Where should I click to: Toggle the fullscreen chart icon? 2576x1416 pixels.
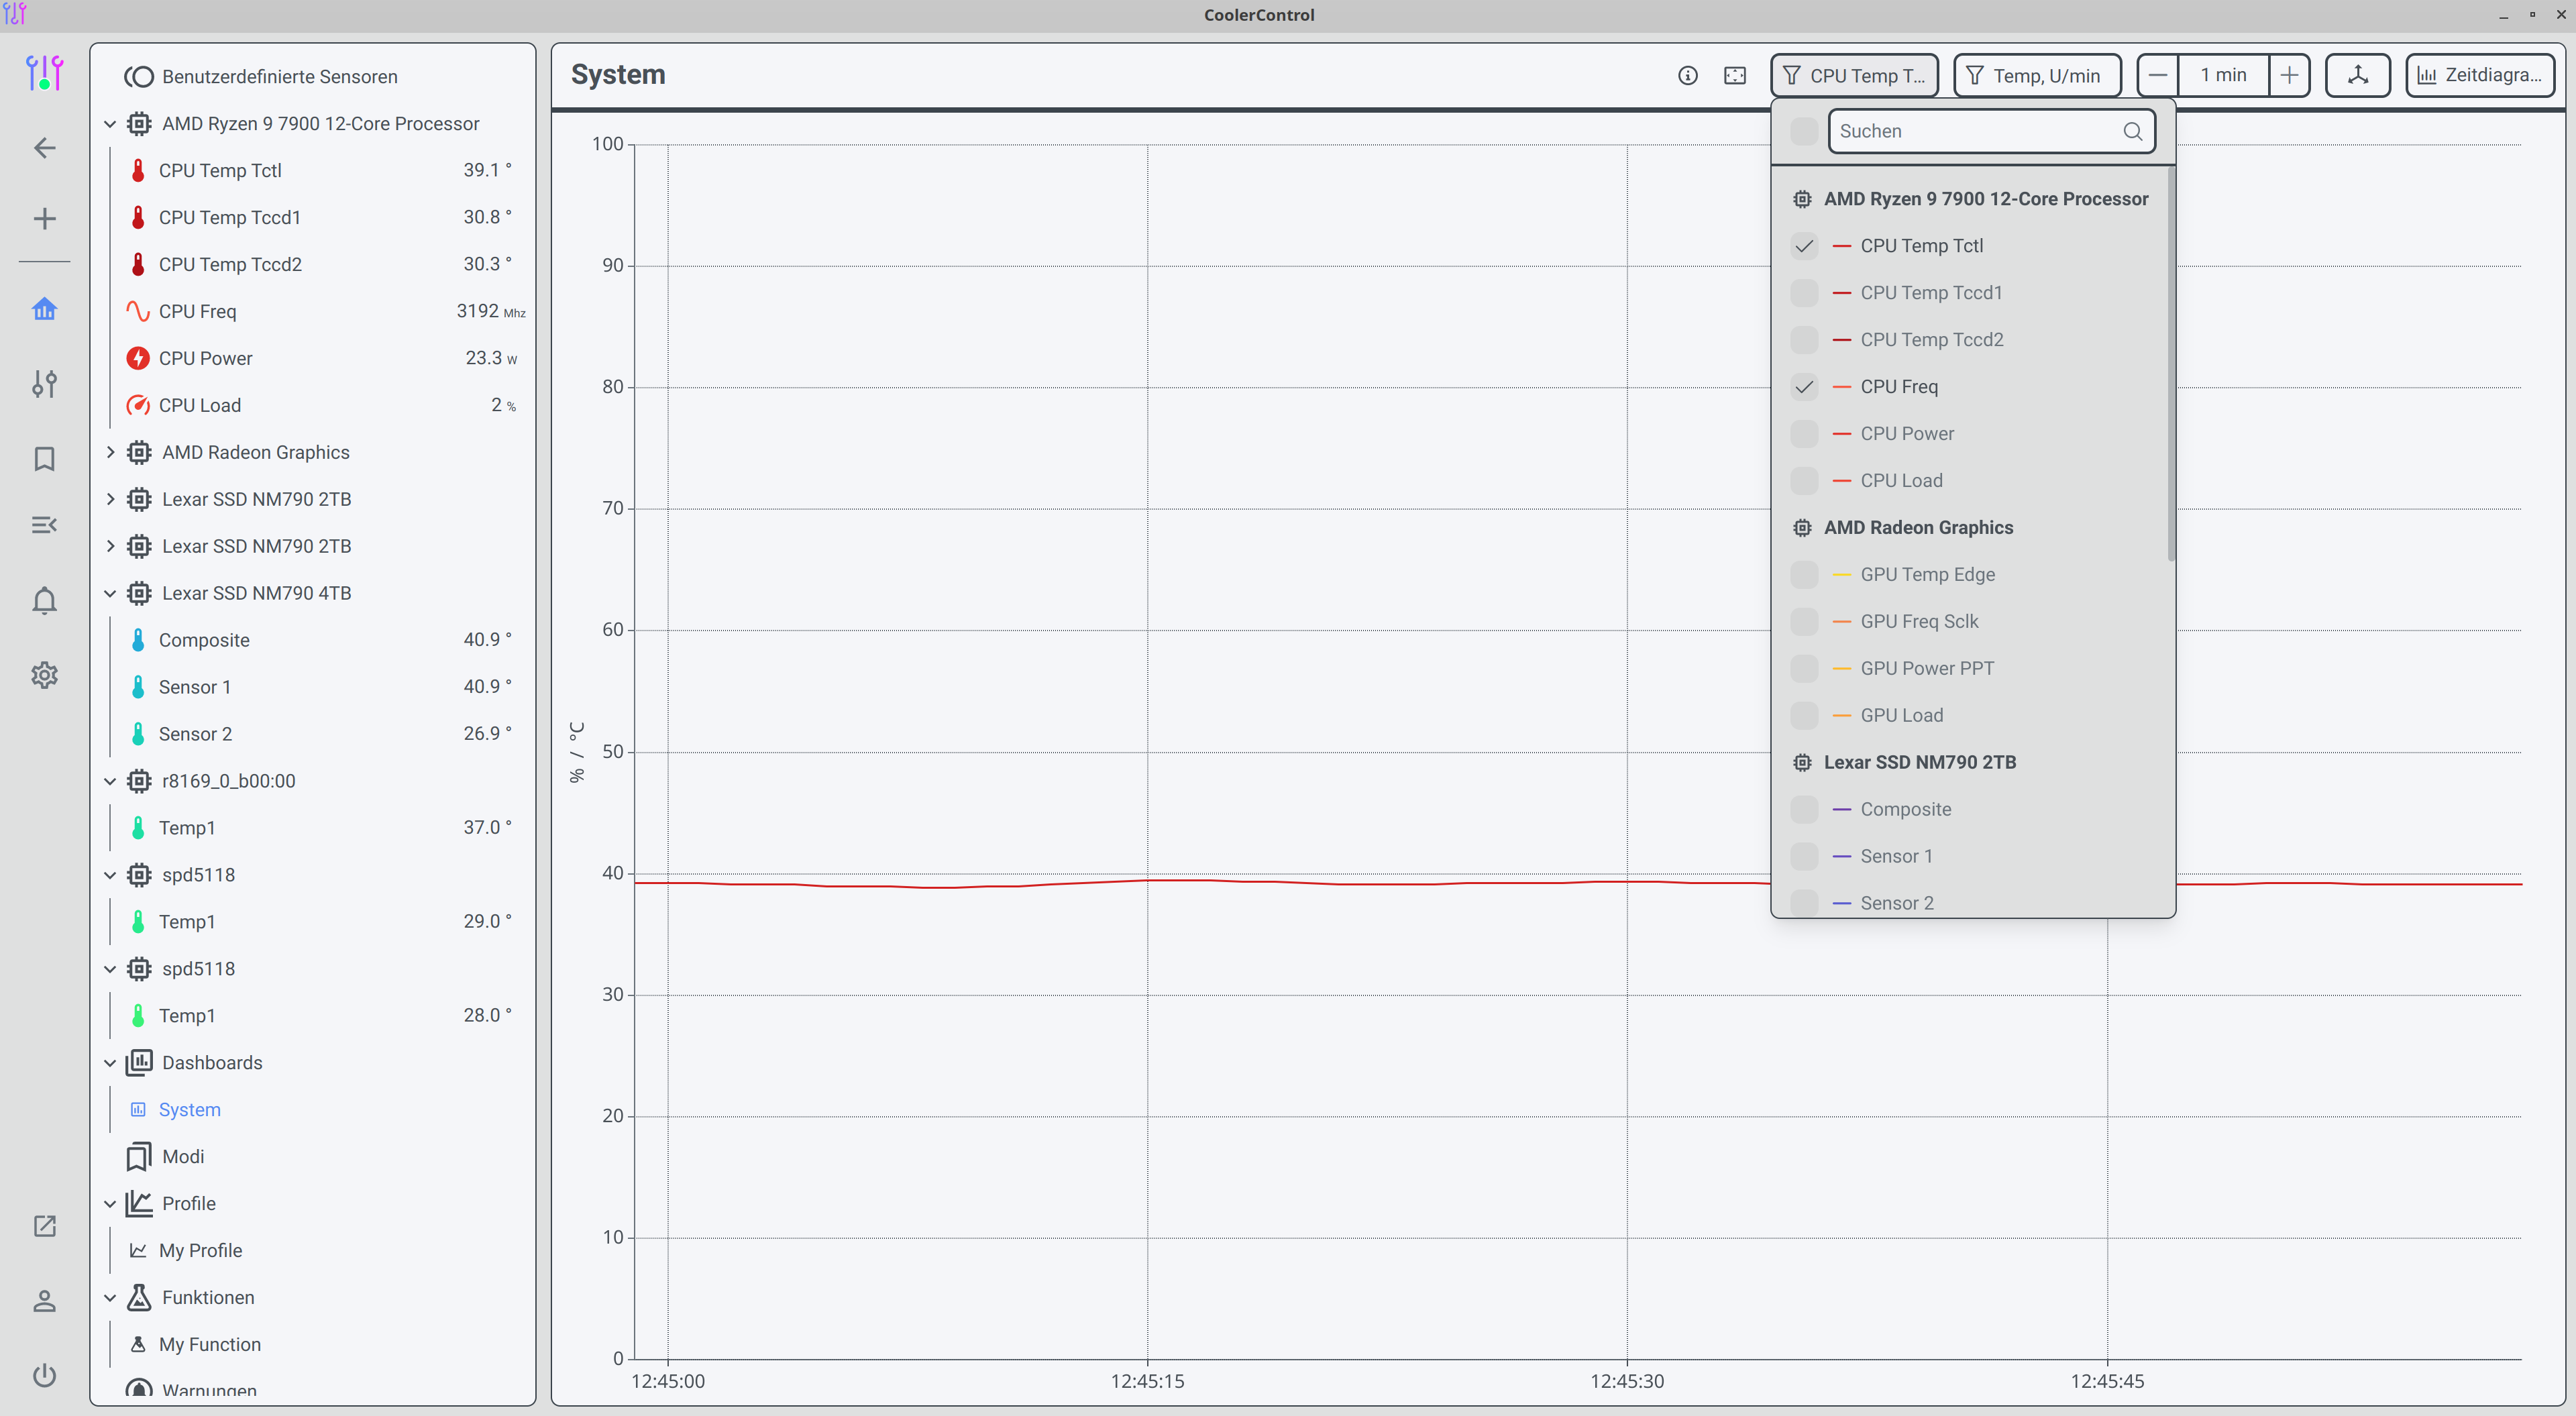[1735, 76]
